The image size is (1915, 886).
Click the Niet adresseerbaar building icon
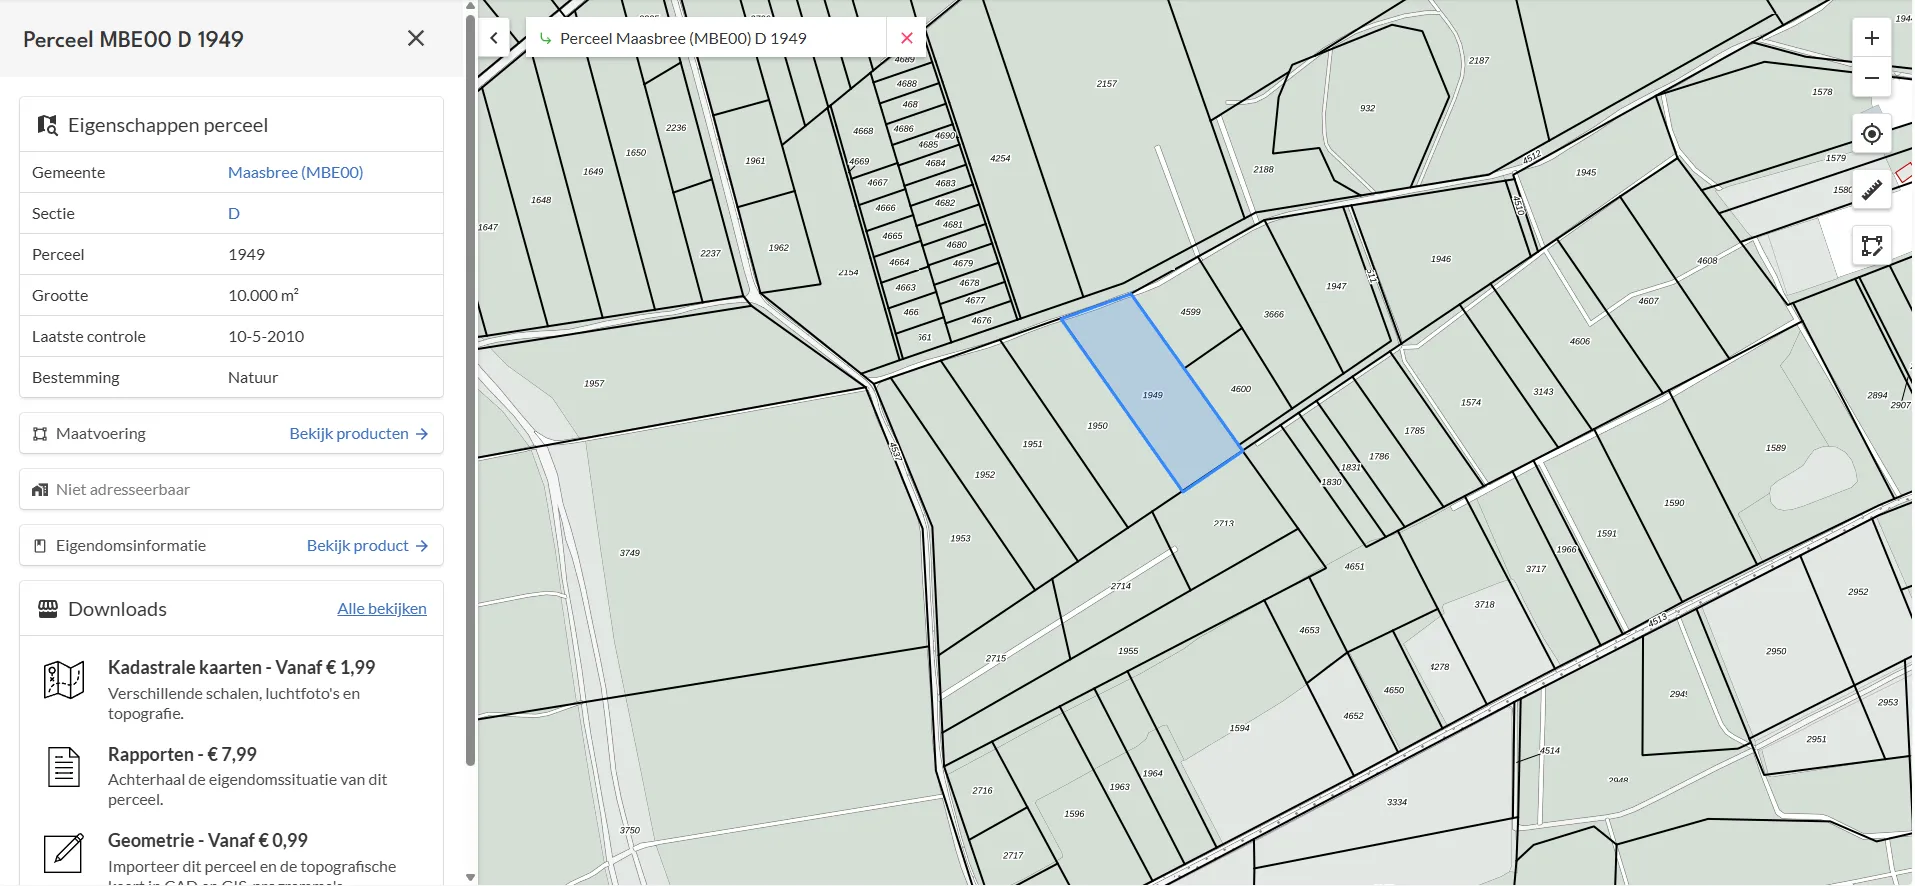(40, 490)
